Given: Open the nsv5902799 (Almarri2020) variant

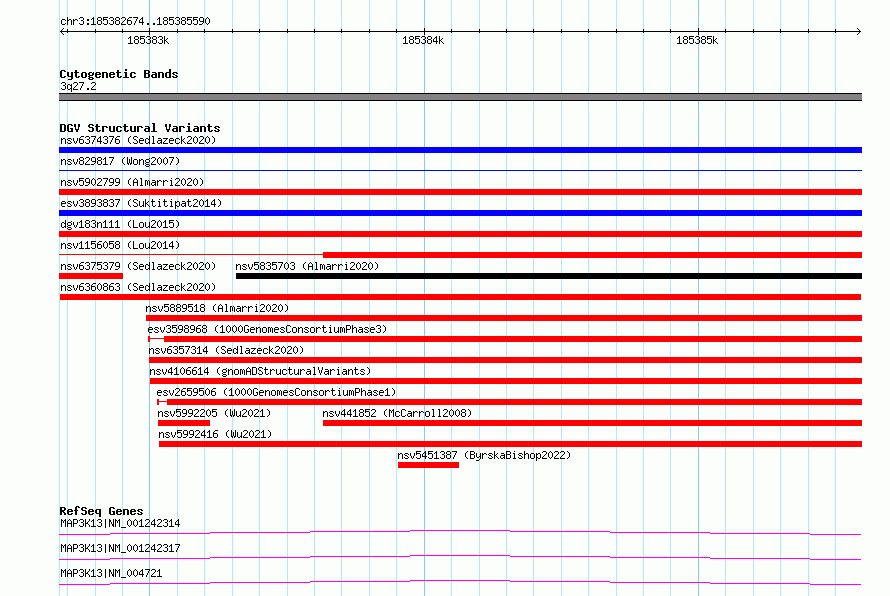Looking at the screenshot, I should [132, 182].
